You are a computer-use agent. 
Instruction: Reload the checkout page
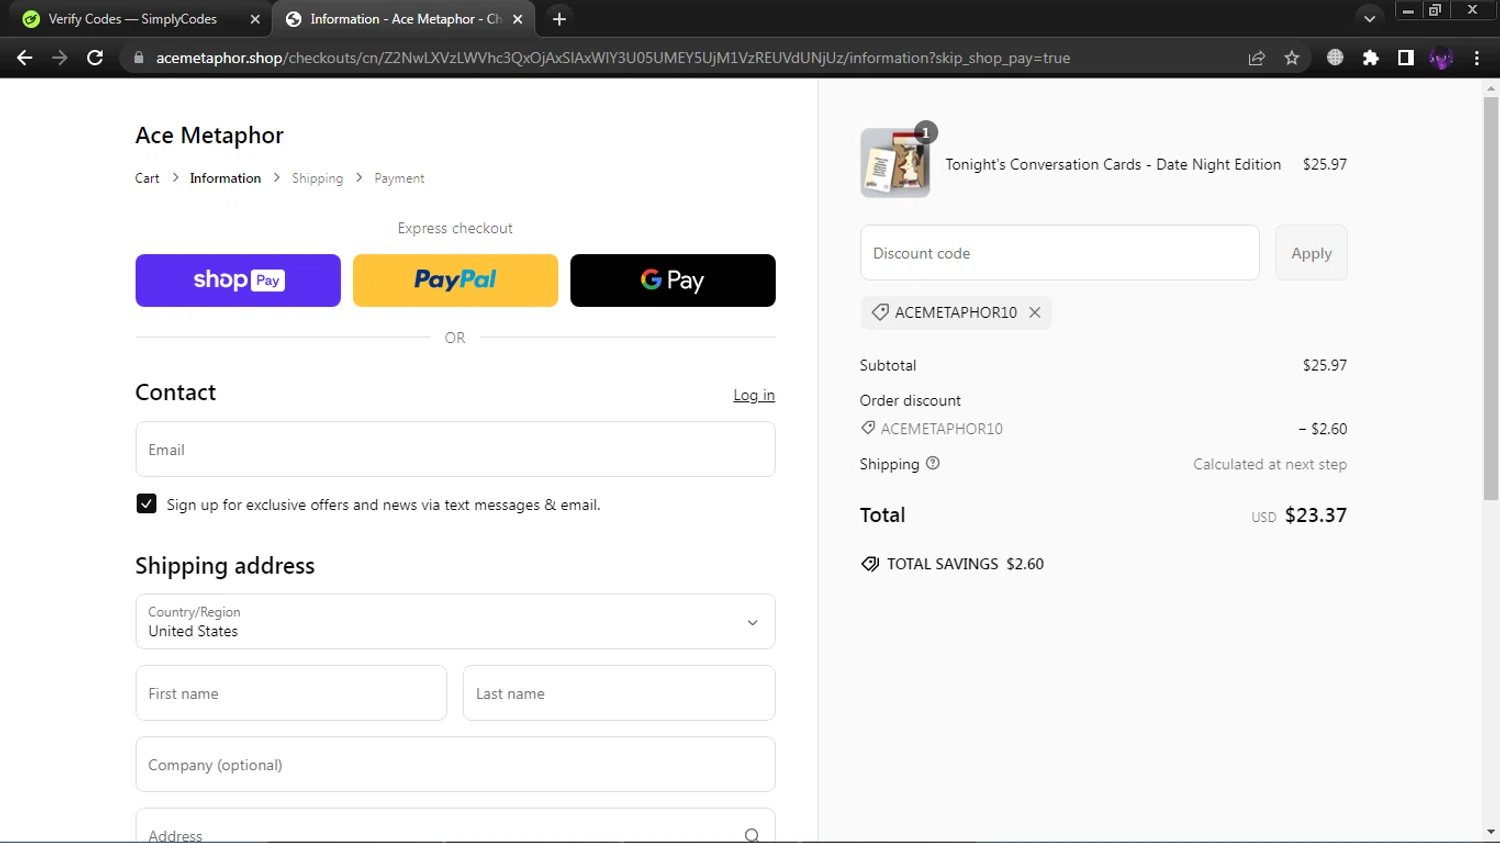pos(95,58)
